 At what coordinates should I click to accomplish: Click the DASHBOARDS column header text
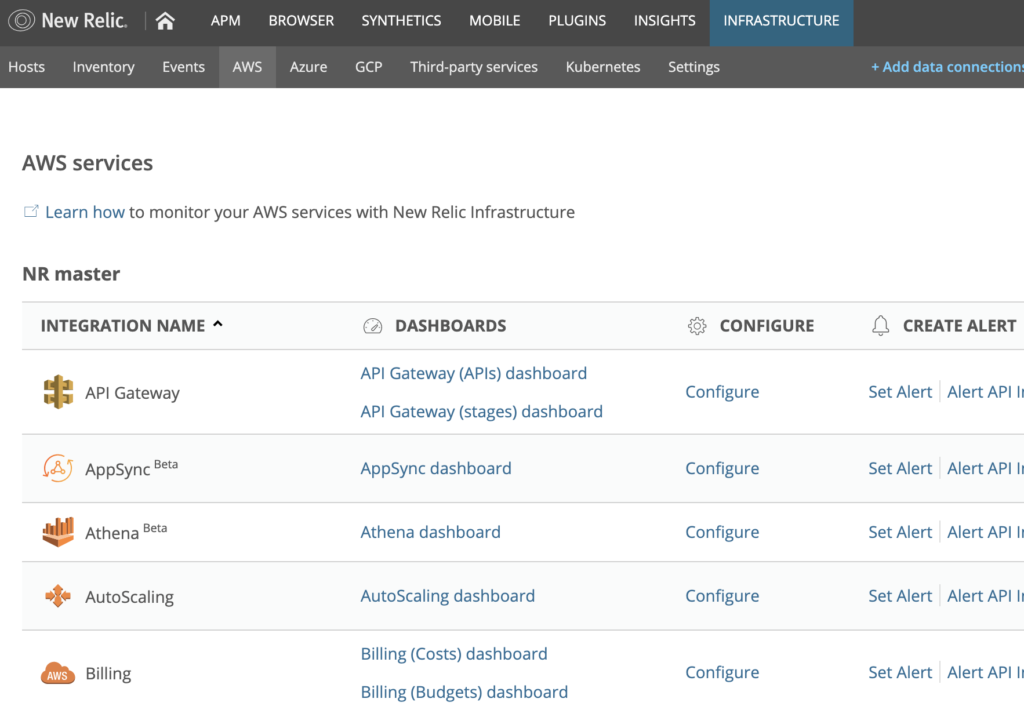451,326
